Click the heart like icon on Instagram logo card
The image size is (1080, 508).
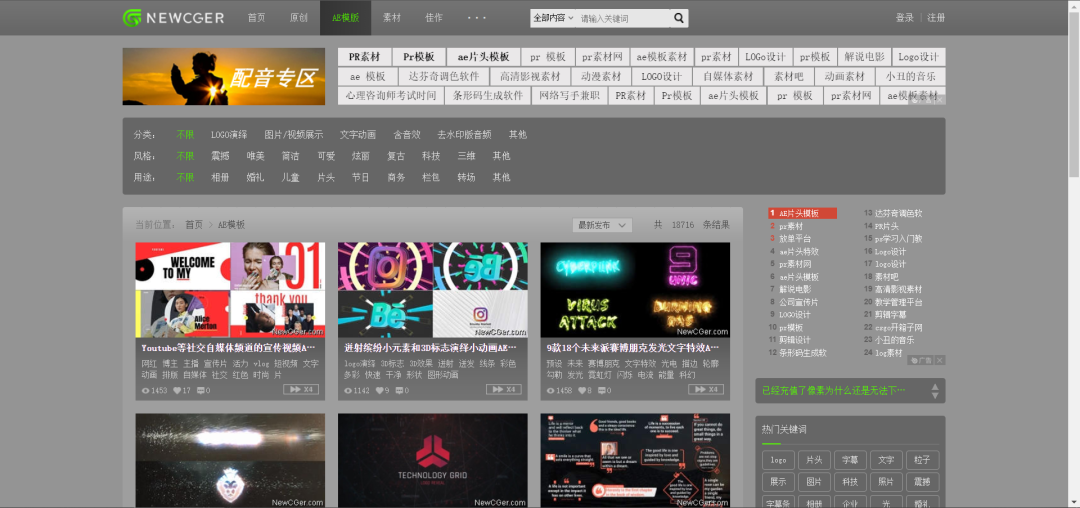point(381,390)
